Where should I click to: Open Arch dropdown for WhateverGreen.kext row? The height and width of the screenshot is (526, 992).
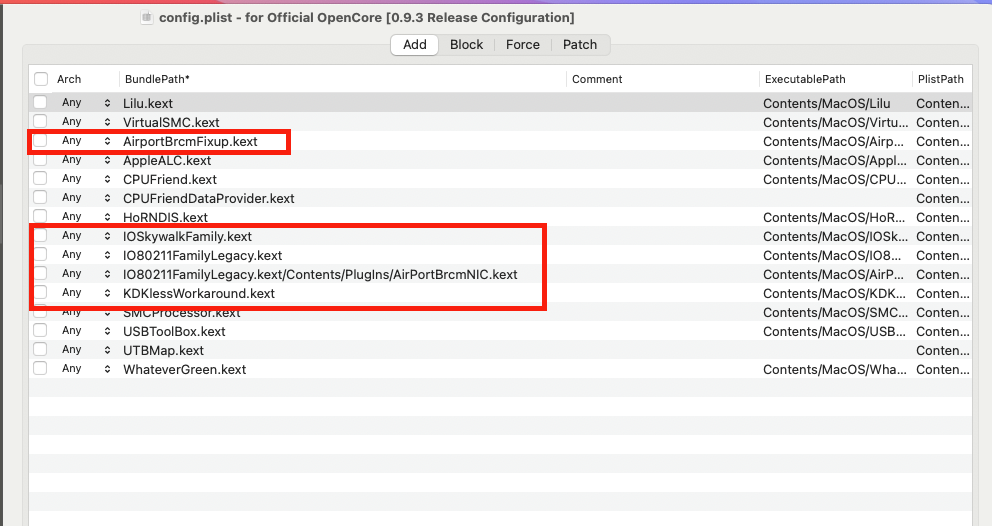pos(86,368)
